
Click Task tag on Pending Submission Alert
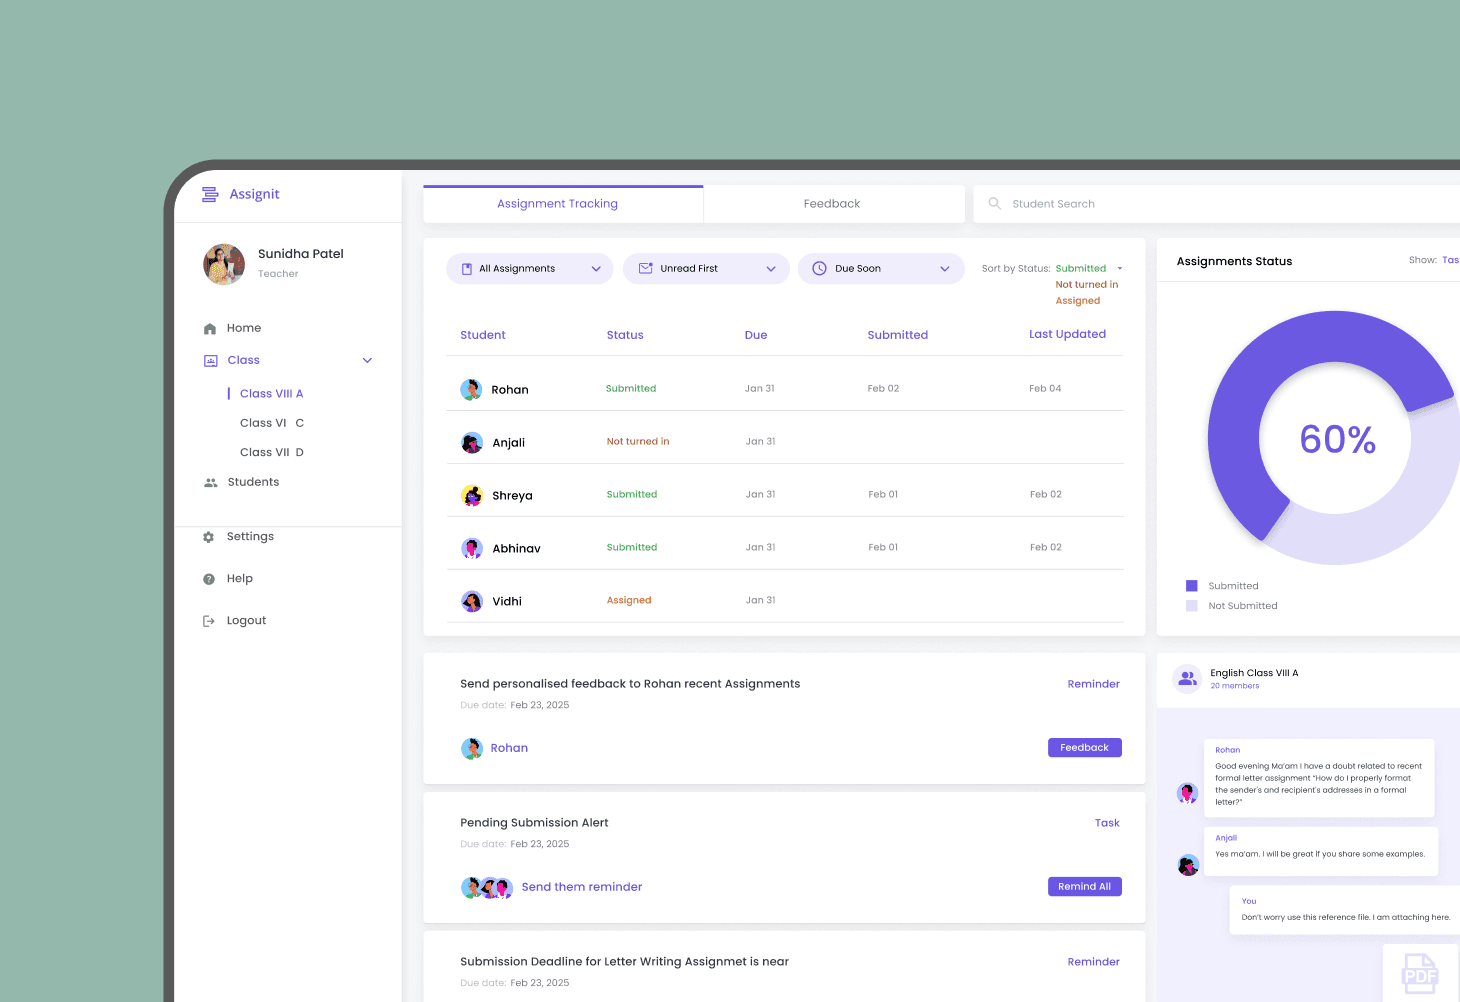tap(1107, 823)
